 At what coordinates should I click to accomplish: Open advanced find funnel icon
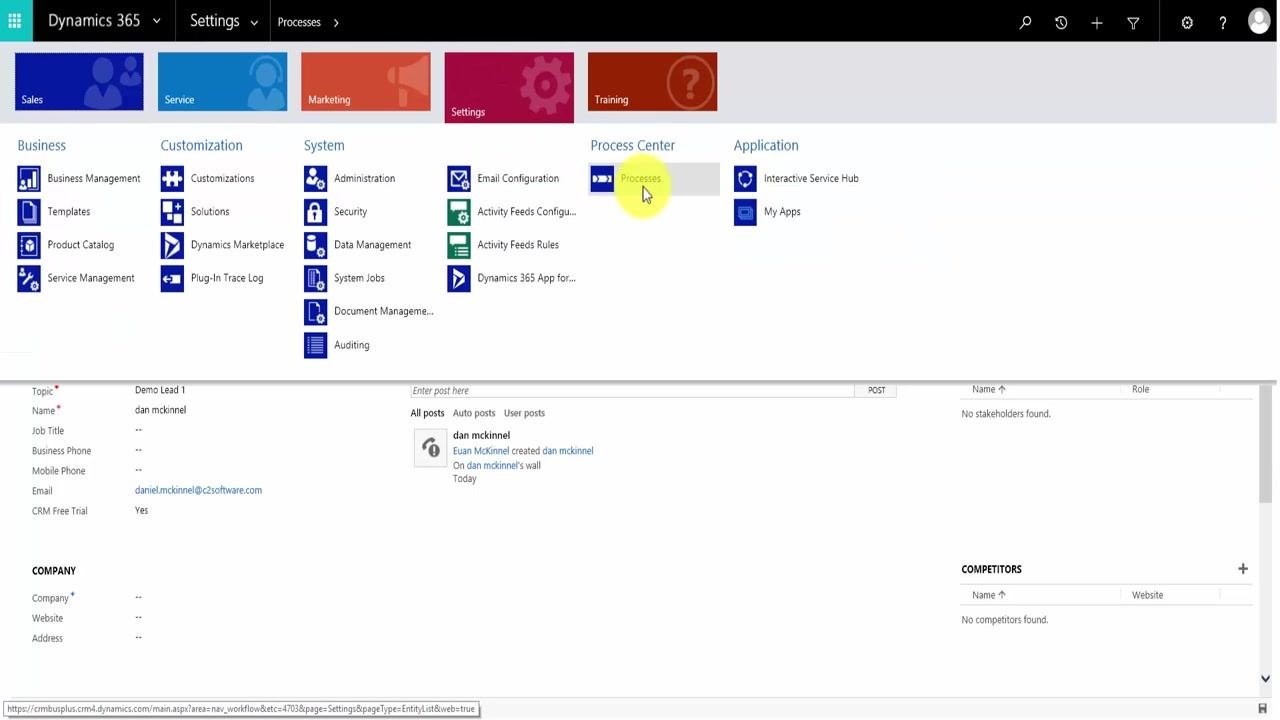tap(1133, 22)
